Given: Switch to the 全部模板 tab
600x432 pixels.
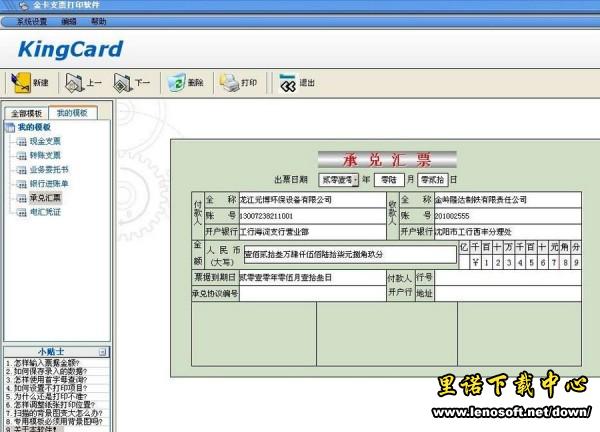Looking at the screenshot, I should [x=26, y=113].
